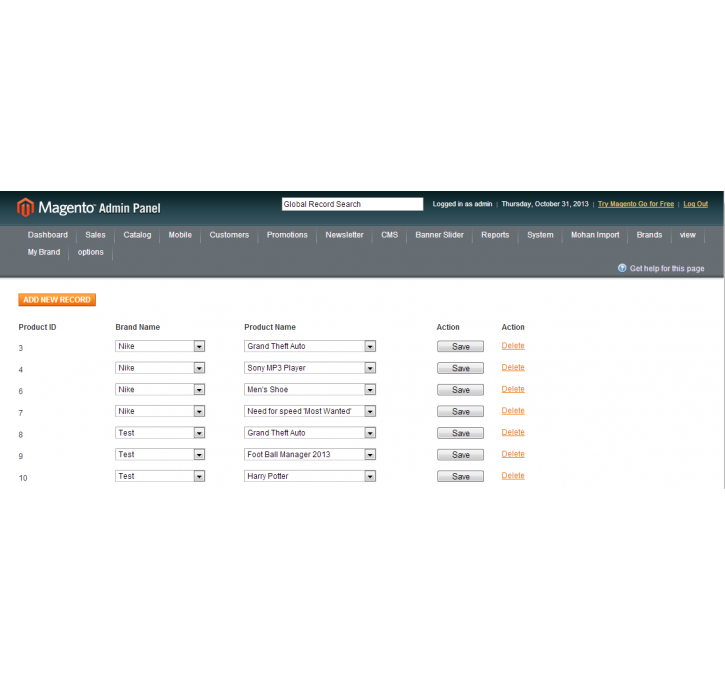Viewport: 725px width, 680px height.
Task: Open the Brands menu
Action: (x=649, y=235)
